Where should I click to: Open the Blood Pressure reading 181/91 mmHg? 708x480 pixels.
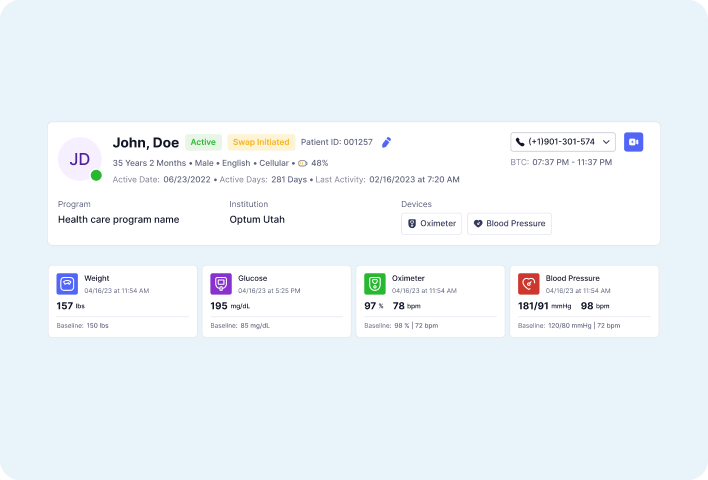coord(543,306)
